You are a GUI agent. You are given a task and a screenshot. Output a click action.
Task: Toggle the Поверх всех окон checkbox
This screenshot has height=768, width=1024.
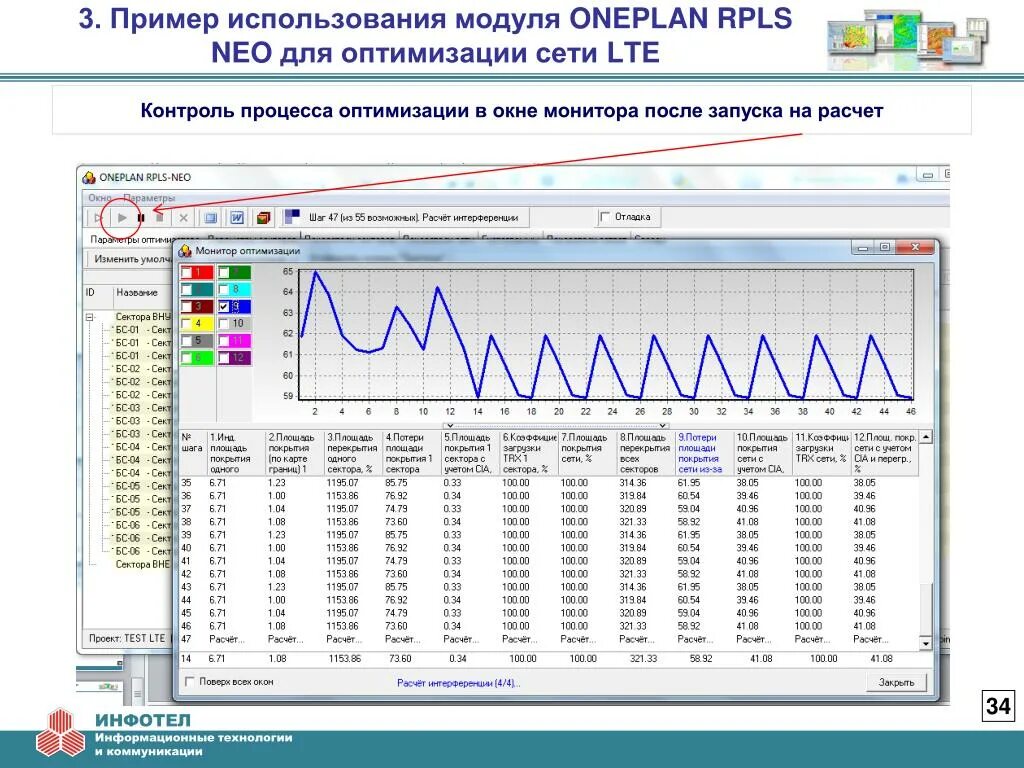point(190,682)
